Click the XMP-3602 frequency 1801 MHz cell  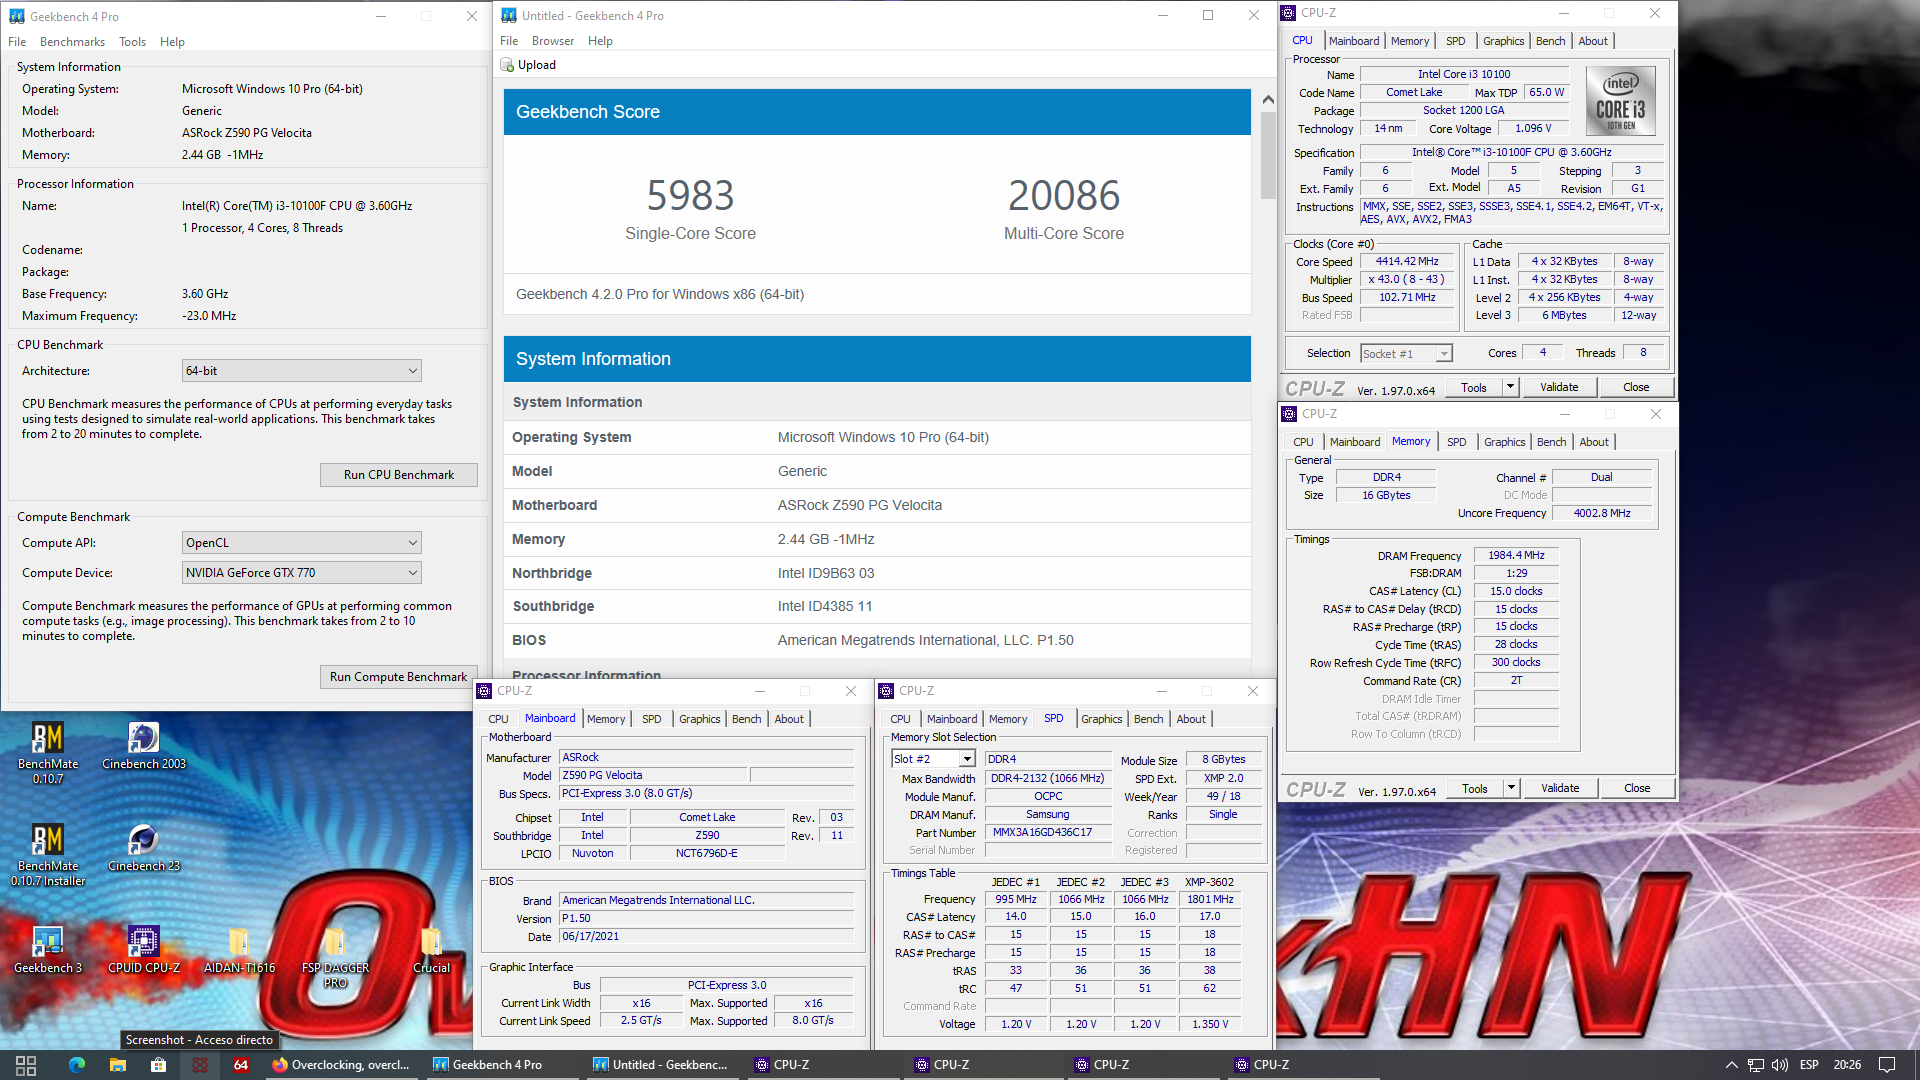1210,899
